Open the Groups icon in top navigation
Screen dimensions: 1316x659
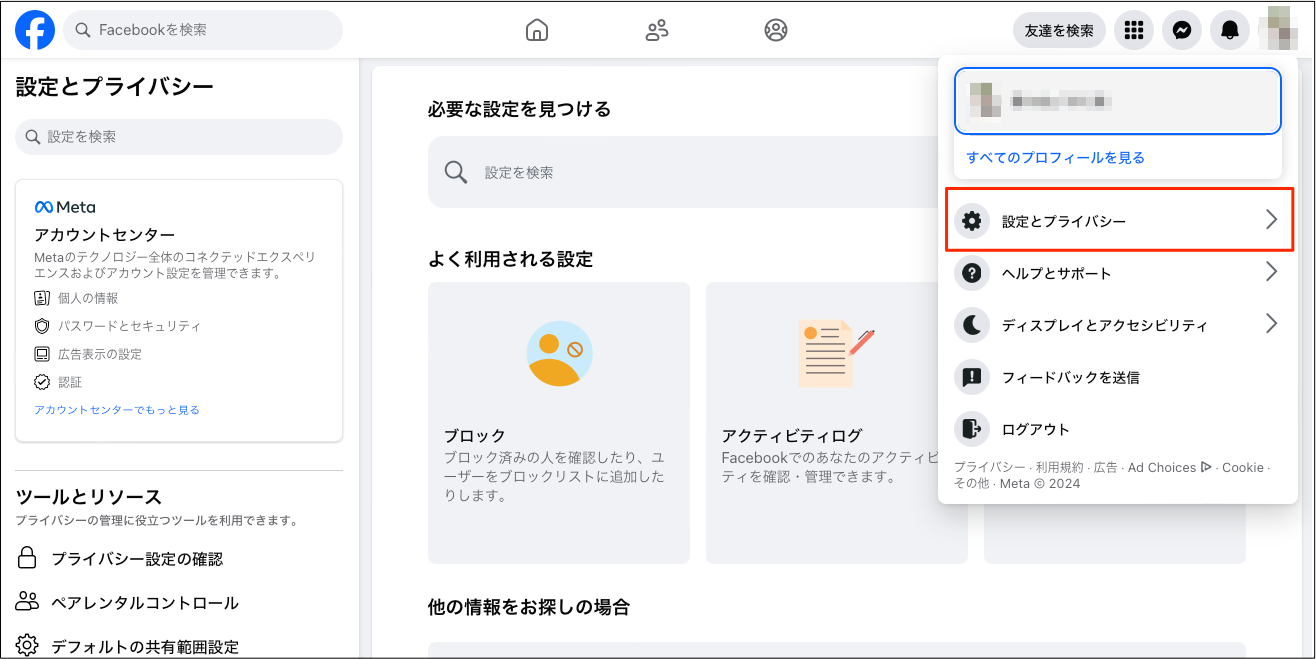click(x=776, y=30)
